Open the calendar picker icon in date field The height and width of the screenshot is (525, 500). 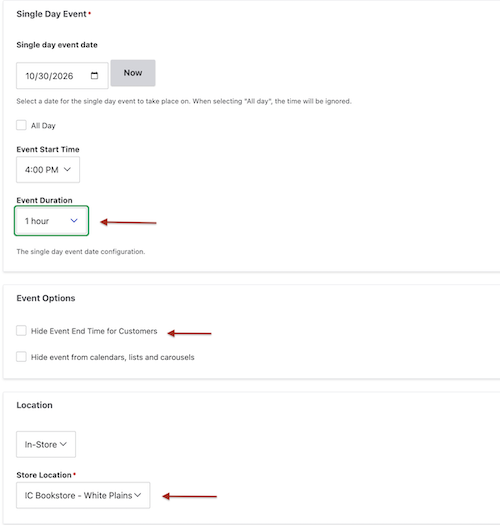pos(94,76)
